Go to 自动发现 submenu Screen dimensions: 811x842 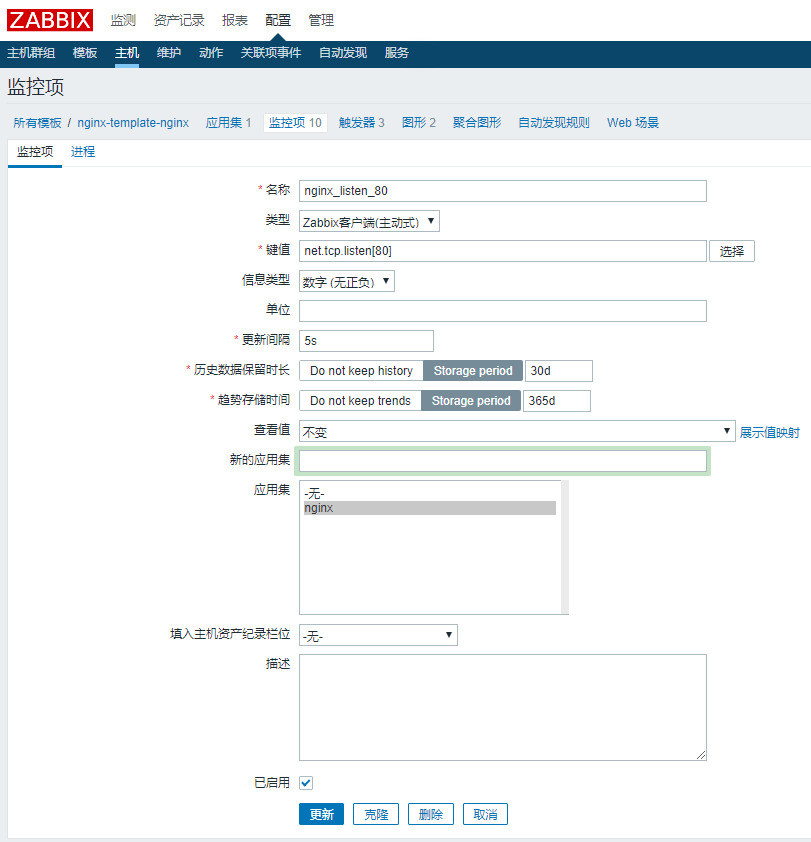click(343, 53)
